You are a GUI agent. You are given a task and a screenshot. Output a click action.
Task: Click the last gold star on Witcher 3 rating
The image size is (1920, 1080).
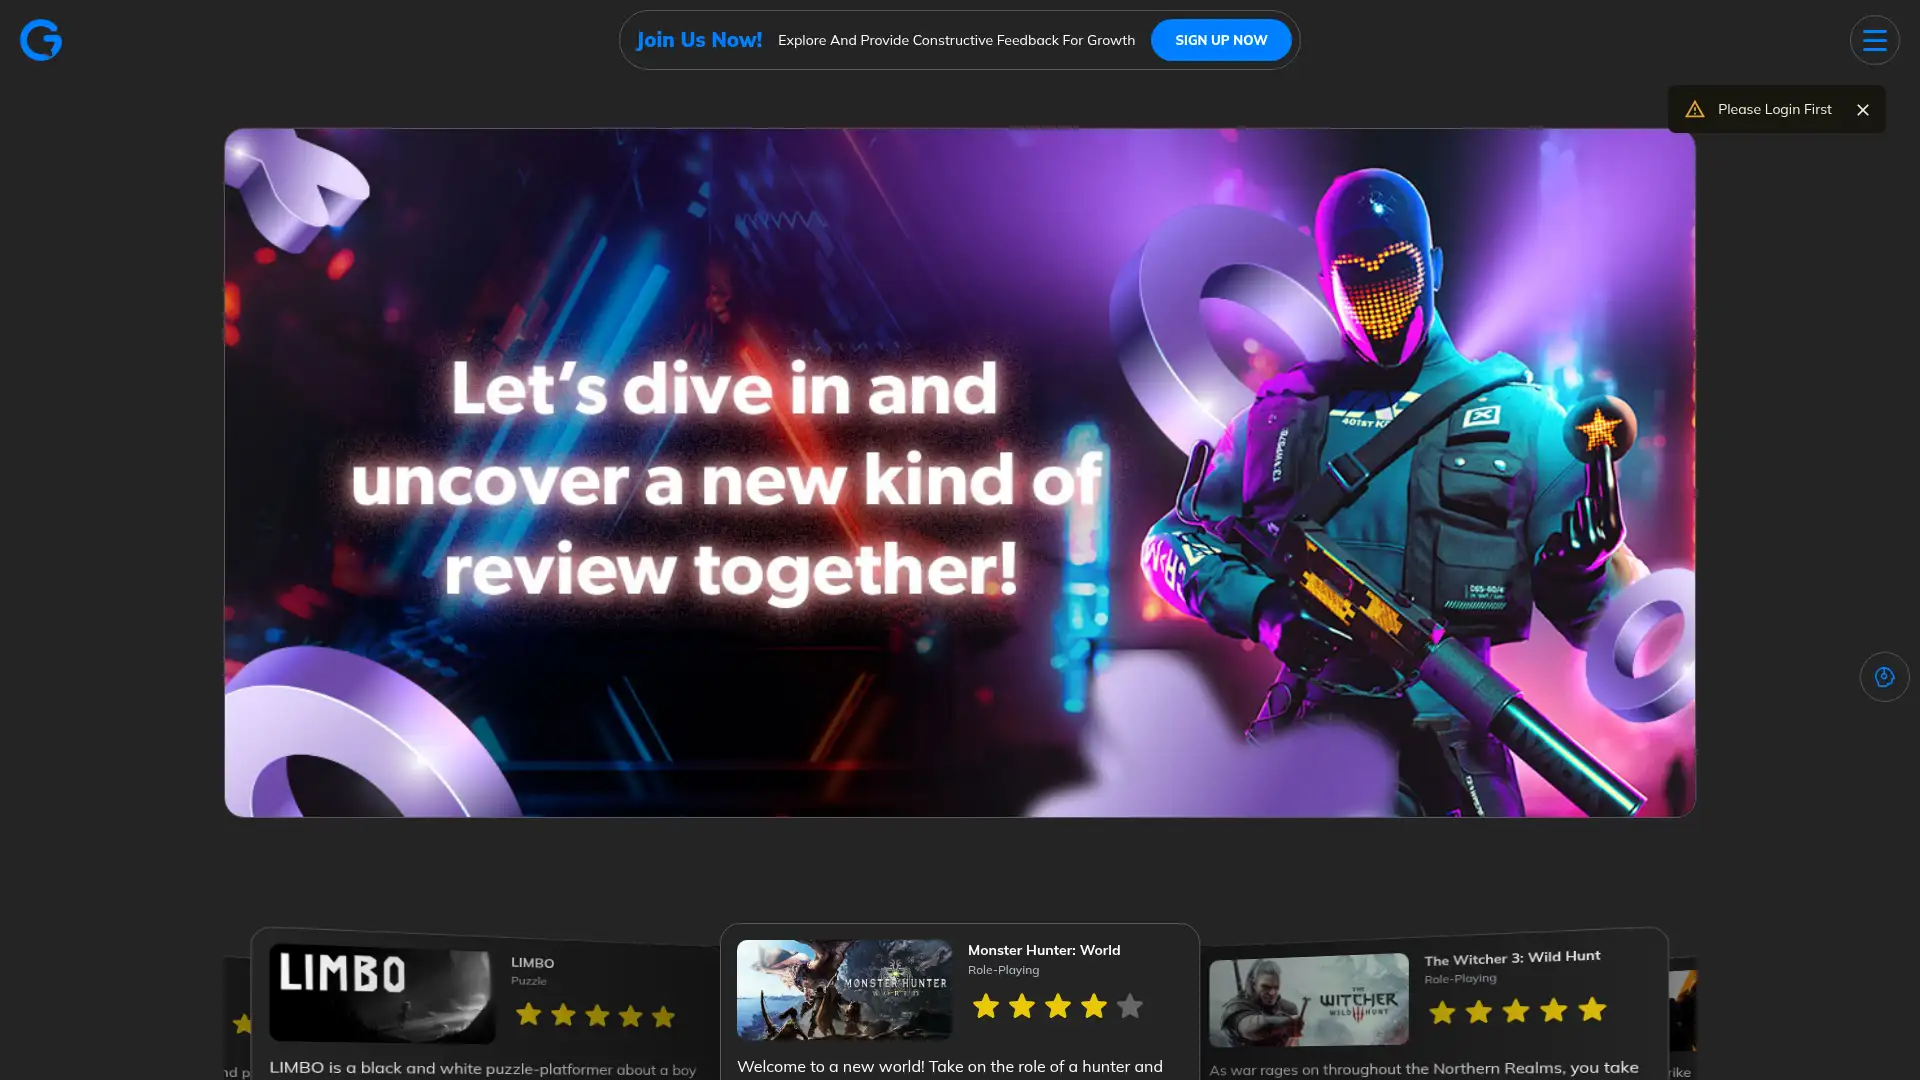1590,1012
